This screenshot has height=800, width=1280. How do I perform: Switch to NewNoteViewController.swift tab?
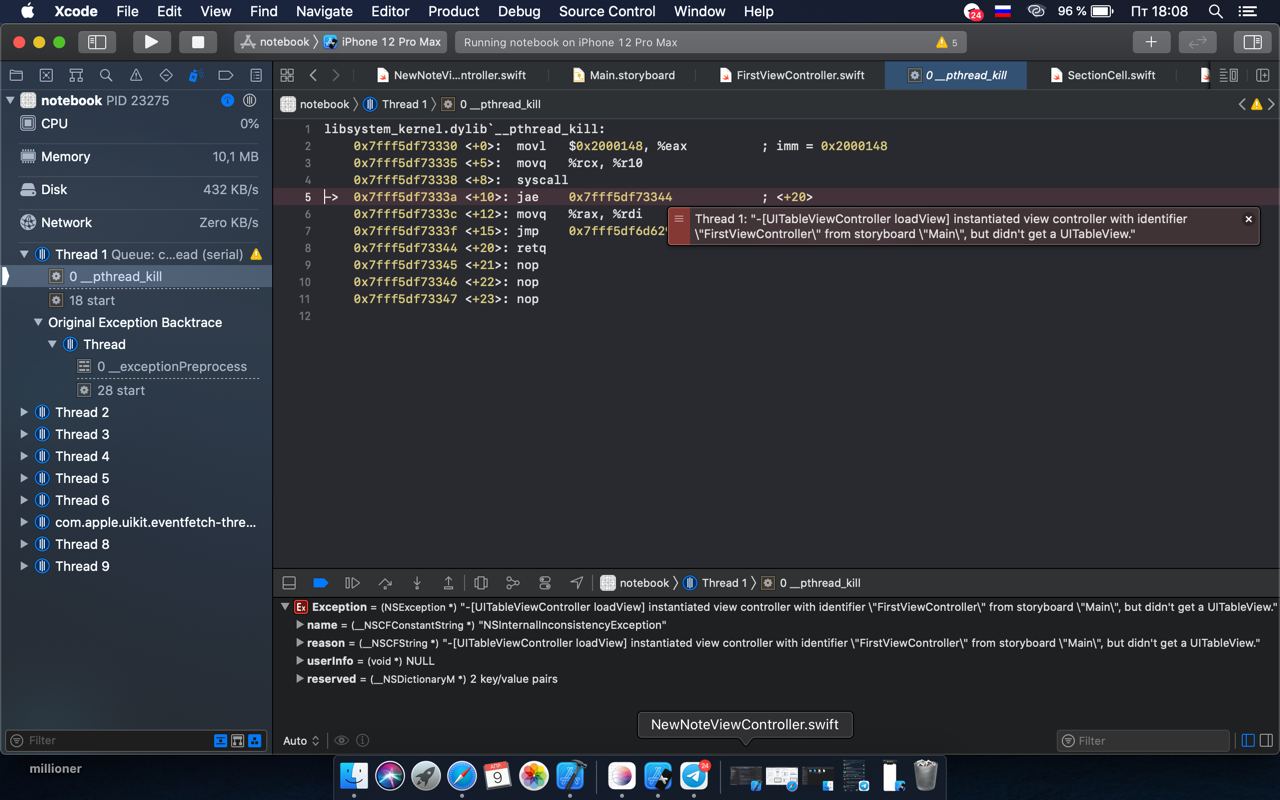pyautogui.click(x=451, y=75)
